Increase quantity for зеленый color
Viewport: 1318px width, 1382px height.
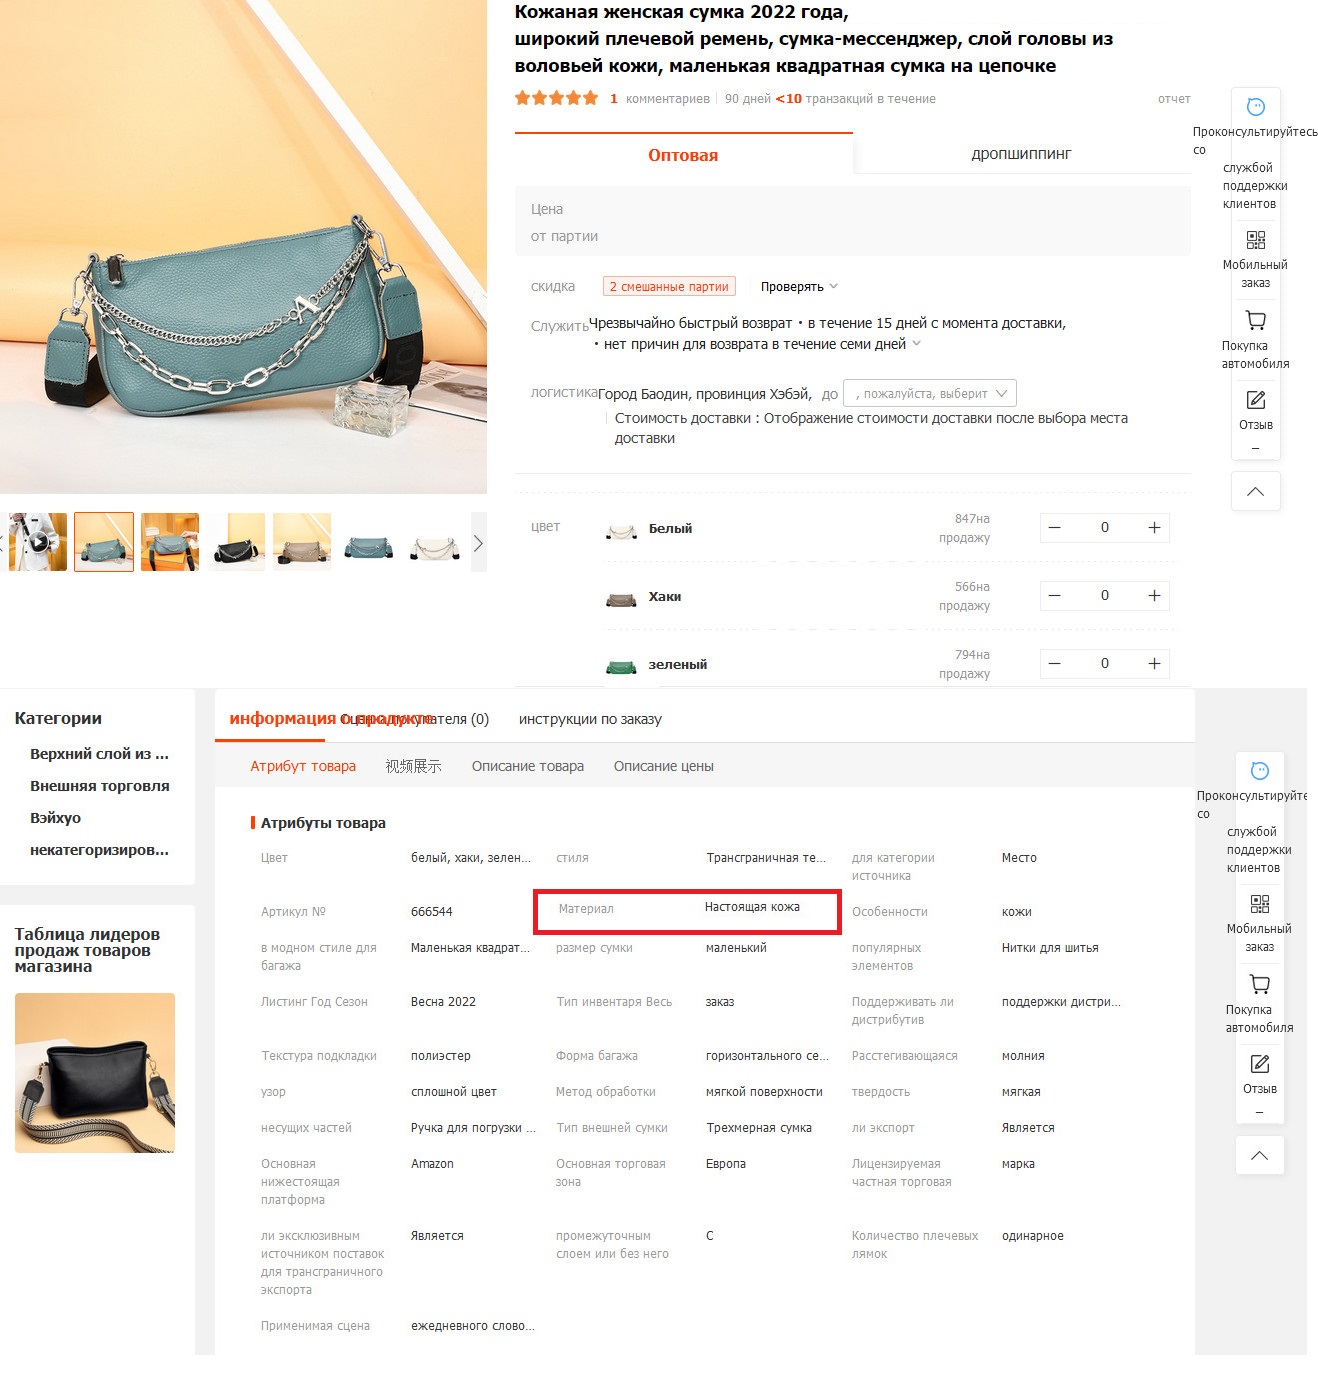(1154, 664)
